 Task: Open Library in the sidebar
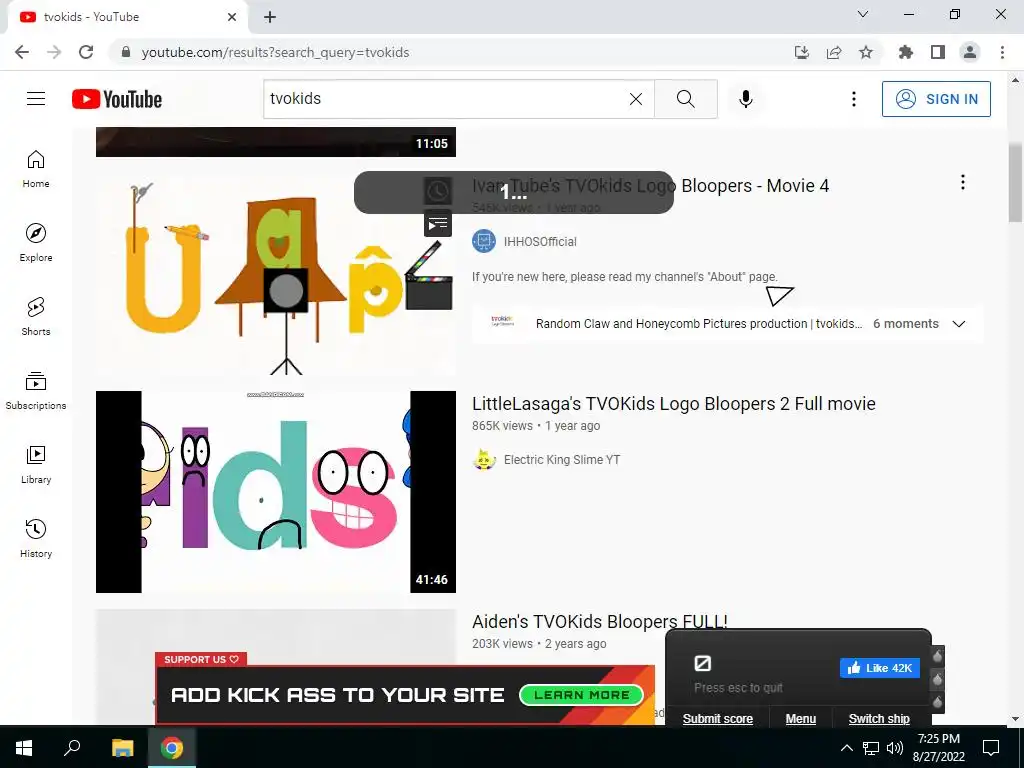pyautogui.click(x=36, y=464)
